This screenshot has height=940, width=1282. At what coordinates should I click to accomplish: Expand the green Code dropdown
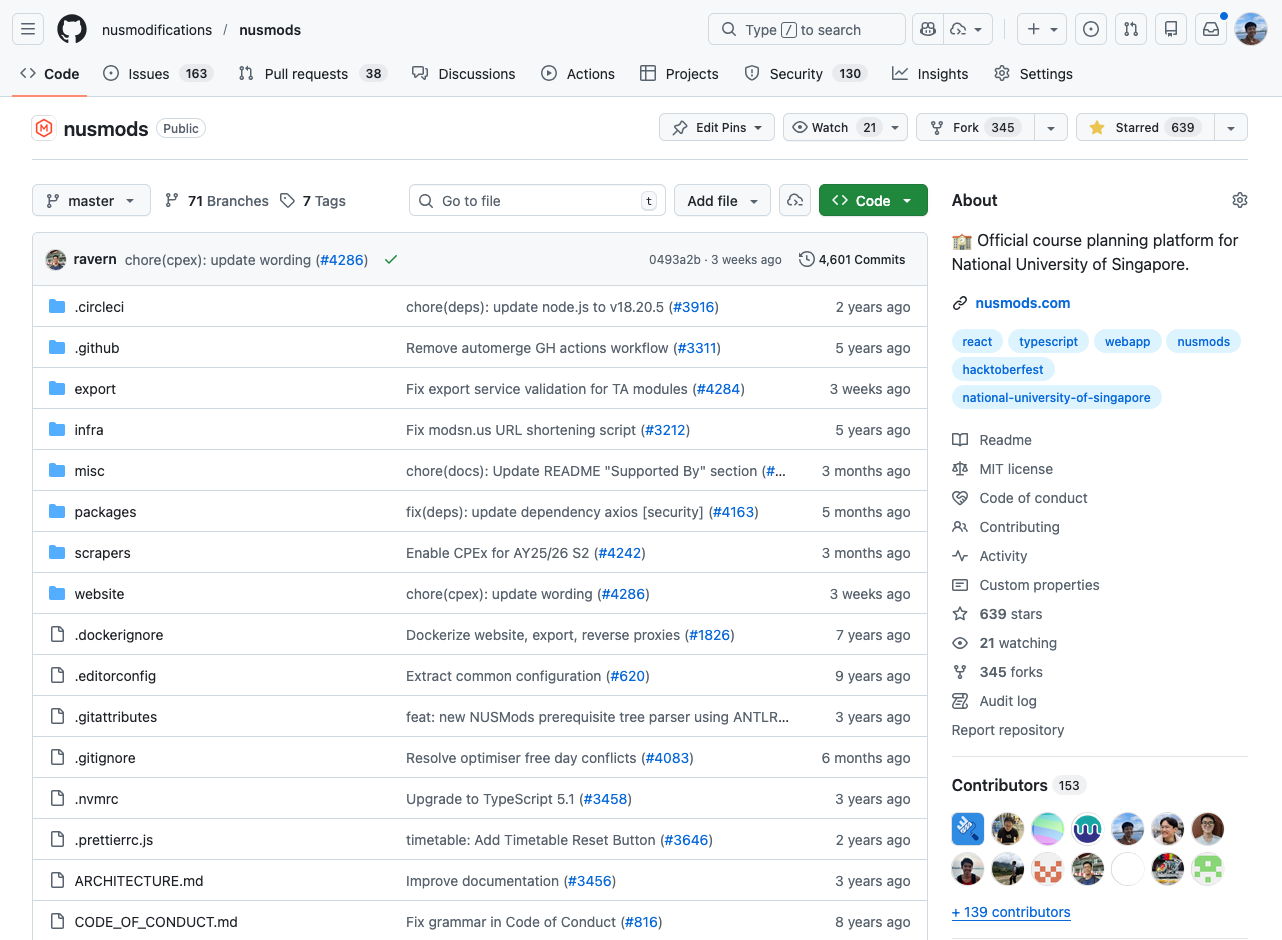click(872, 200)
